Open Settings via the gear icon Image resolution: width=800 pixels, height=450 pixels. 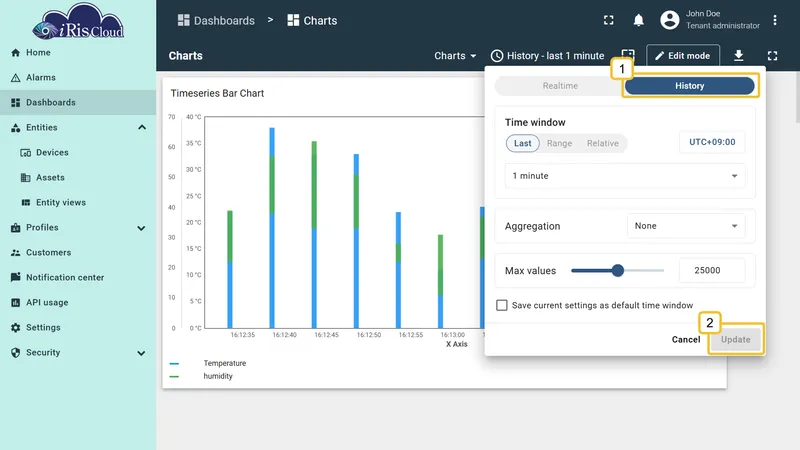coord(15,328)
